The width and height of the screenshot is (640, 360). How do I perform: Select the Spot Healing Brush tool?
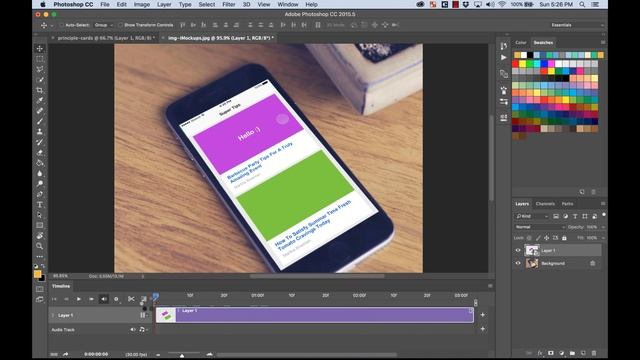tap(40, 111)
